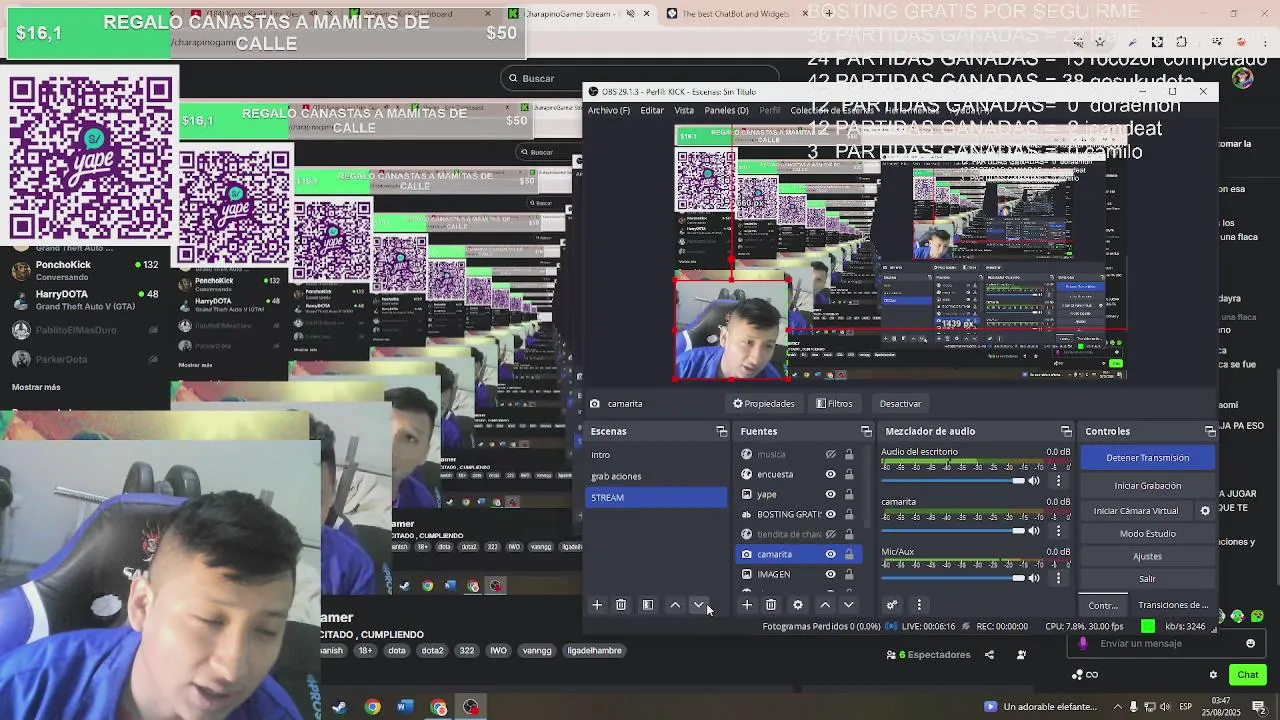Move selected source up in Fuentes
This screenshot has width=1280, height=720.
(x=825, y=605)
